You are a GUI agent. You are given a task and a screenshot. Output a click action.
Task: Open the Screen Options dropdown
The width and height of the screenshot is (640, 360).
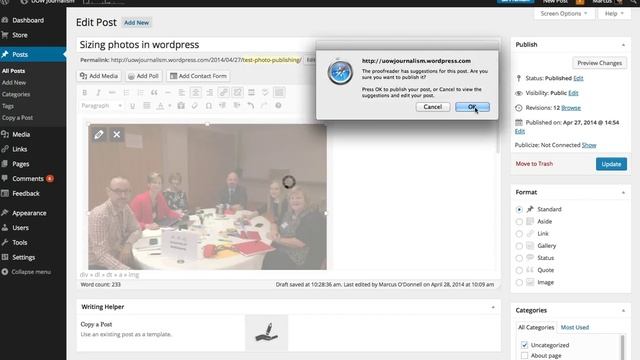pos(564,13)
